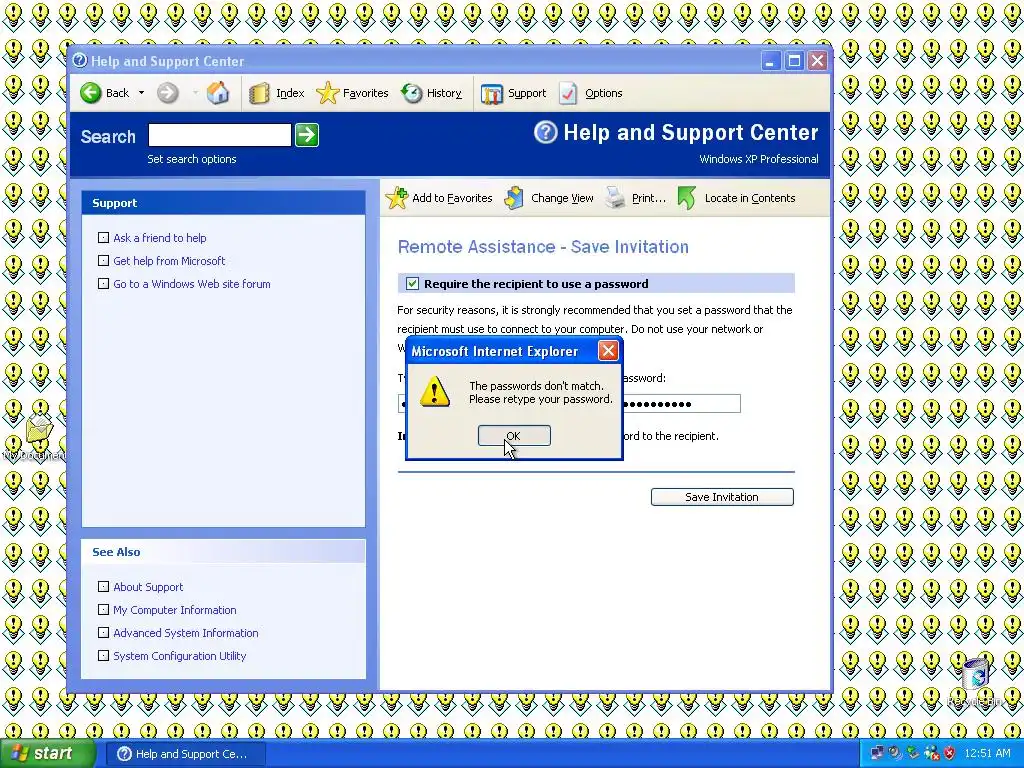Screen dimensions: 1024x768
Task: Minimize the Help and Support Center window
Action: pos(771,61)
